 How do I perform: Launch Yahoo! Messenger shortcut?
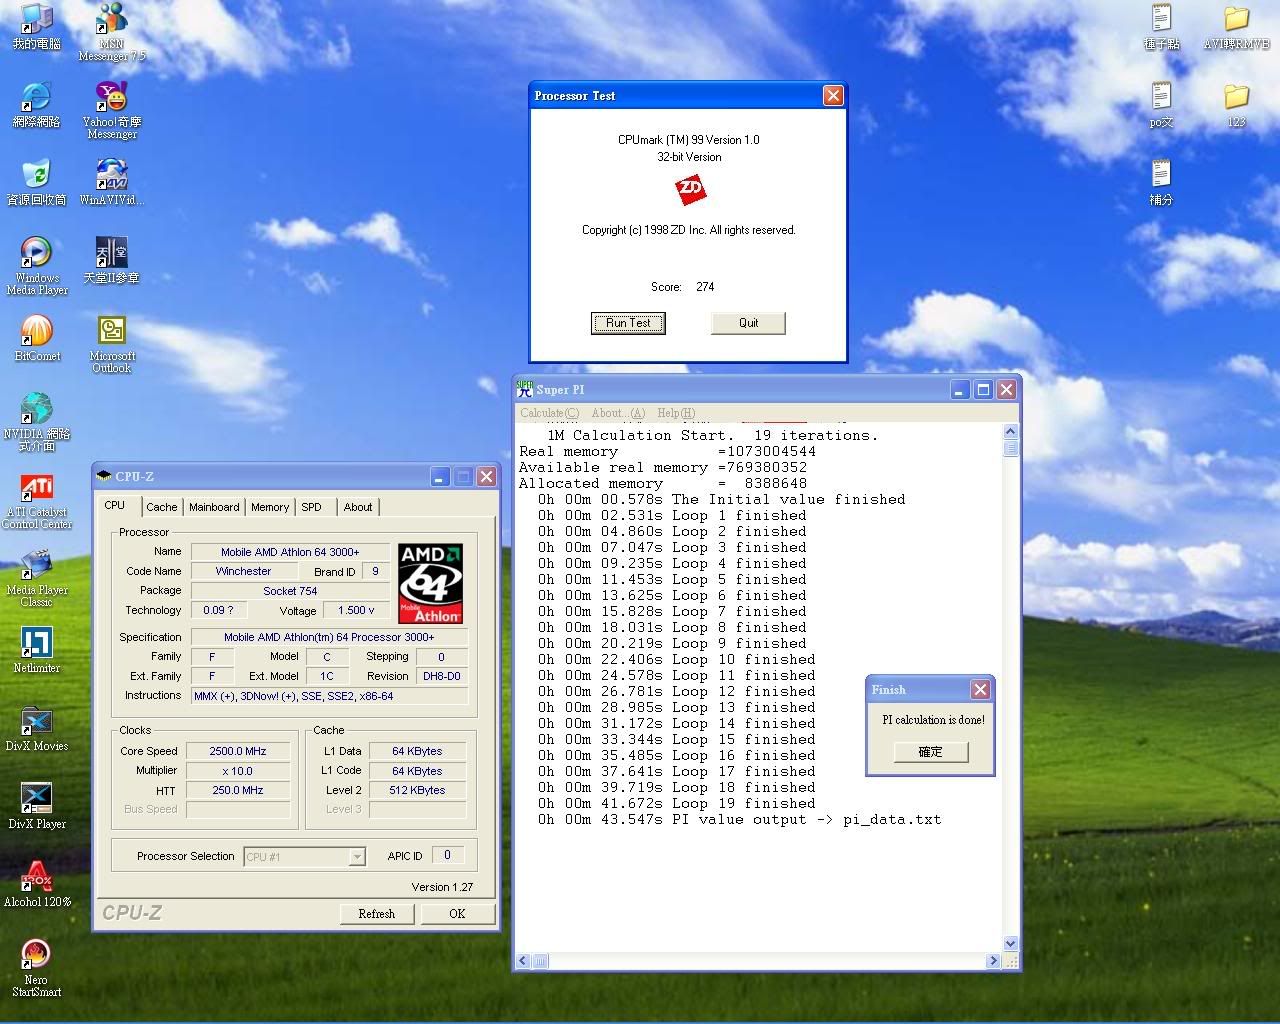(112, 110)
